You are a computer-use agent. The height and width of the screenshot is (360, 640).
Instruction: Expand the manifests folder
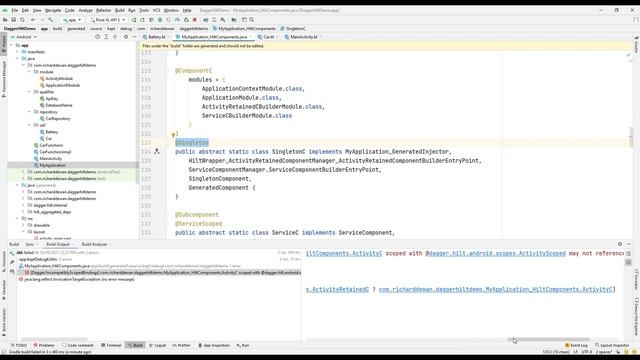(18, 52)
